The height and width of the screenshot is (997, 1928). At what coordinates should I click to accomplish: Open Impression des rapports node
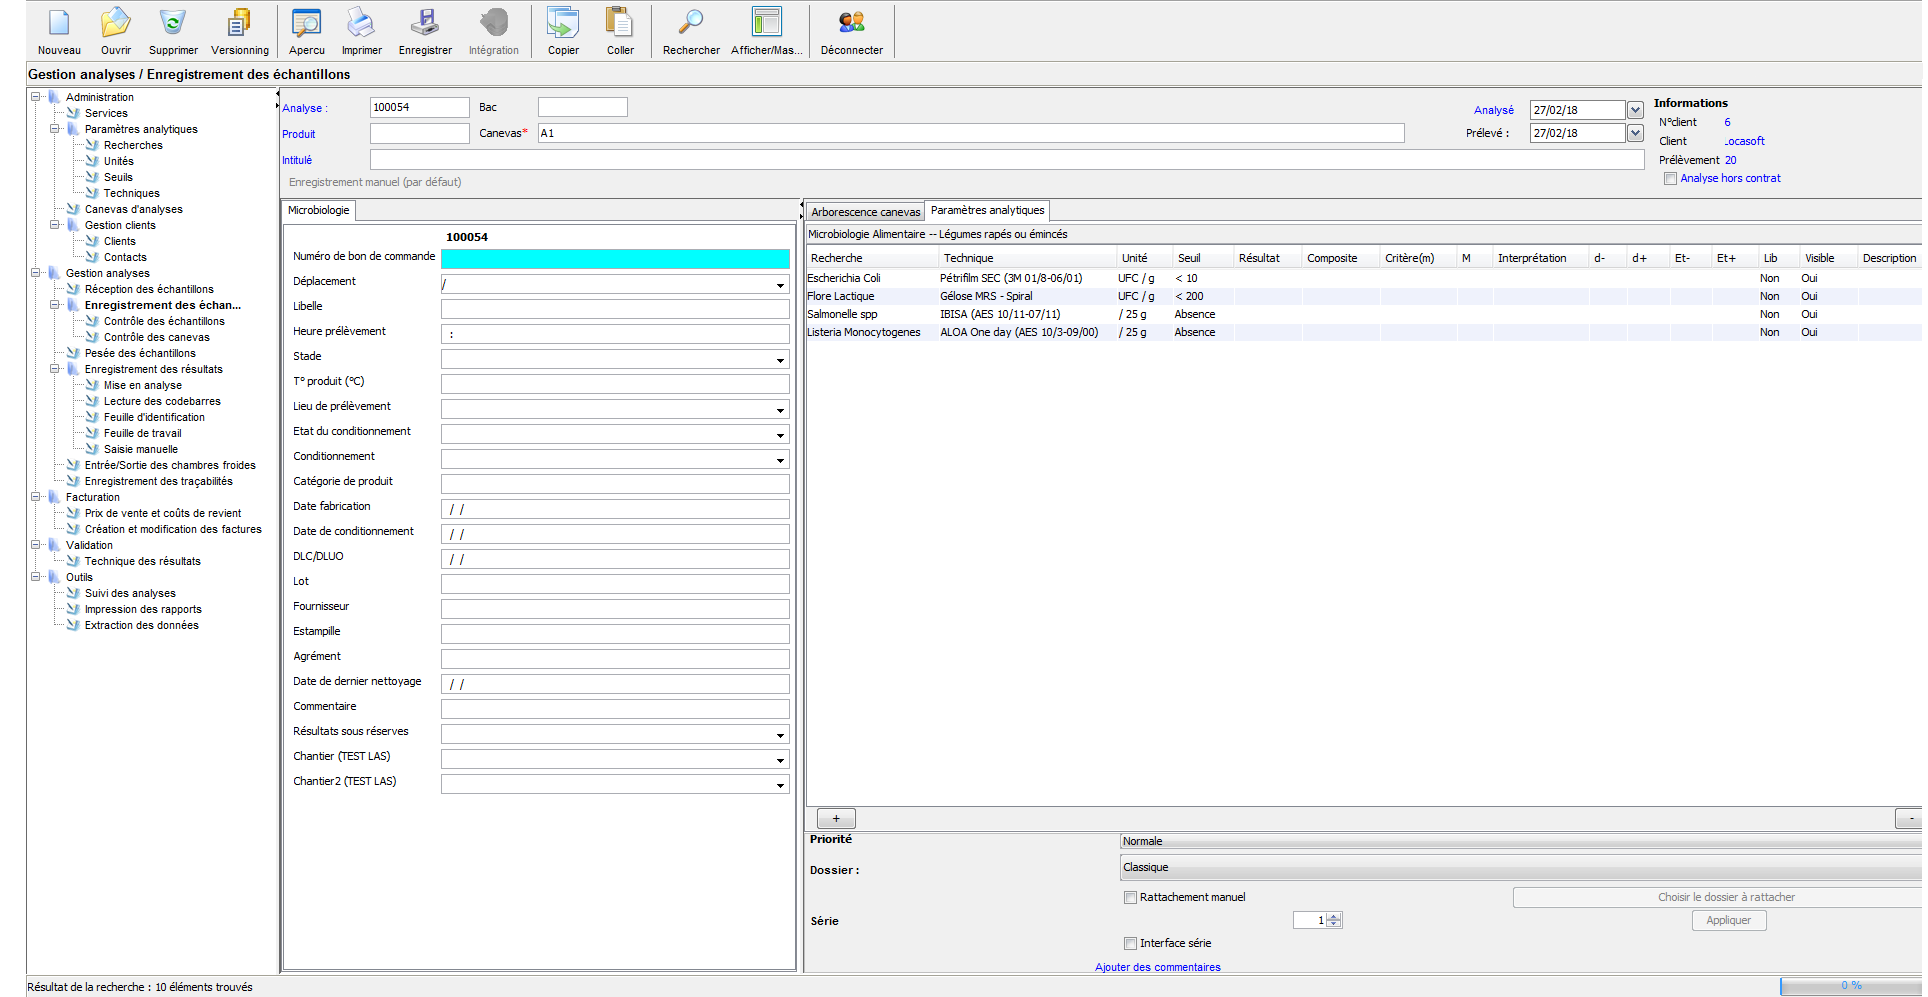143,609
